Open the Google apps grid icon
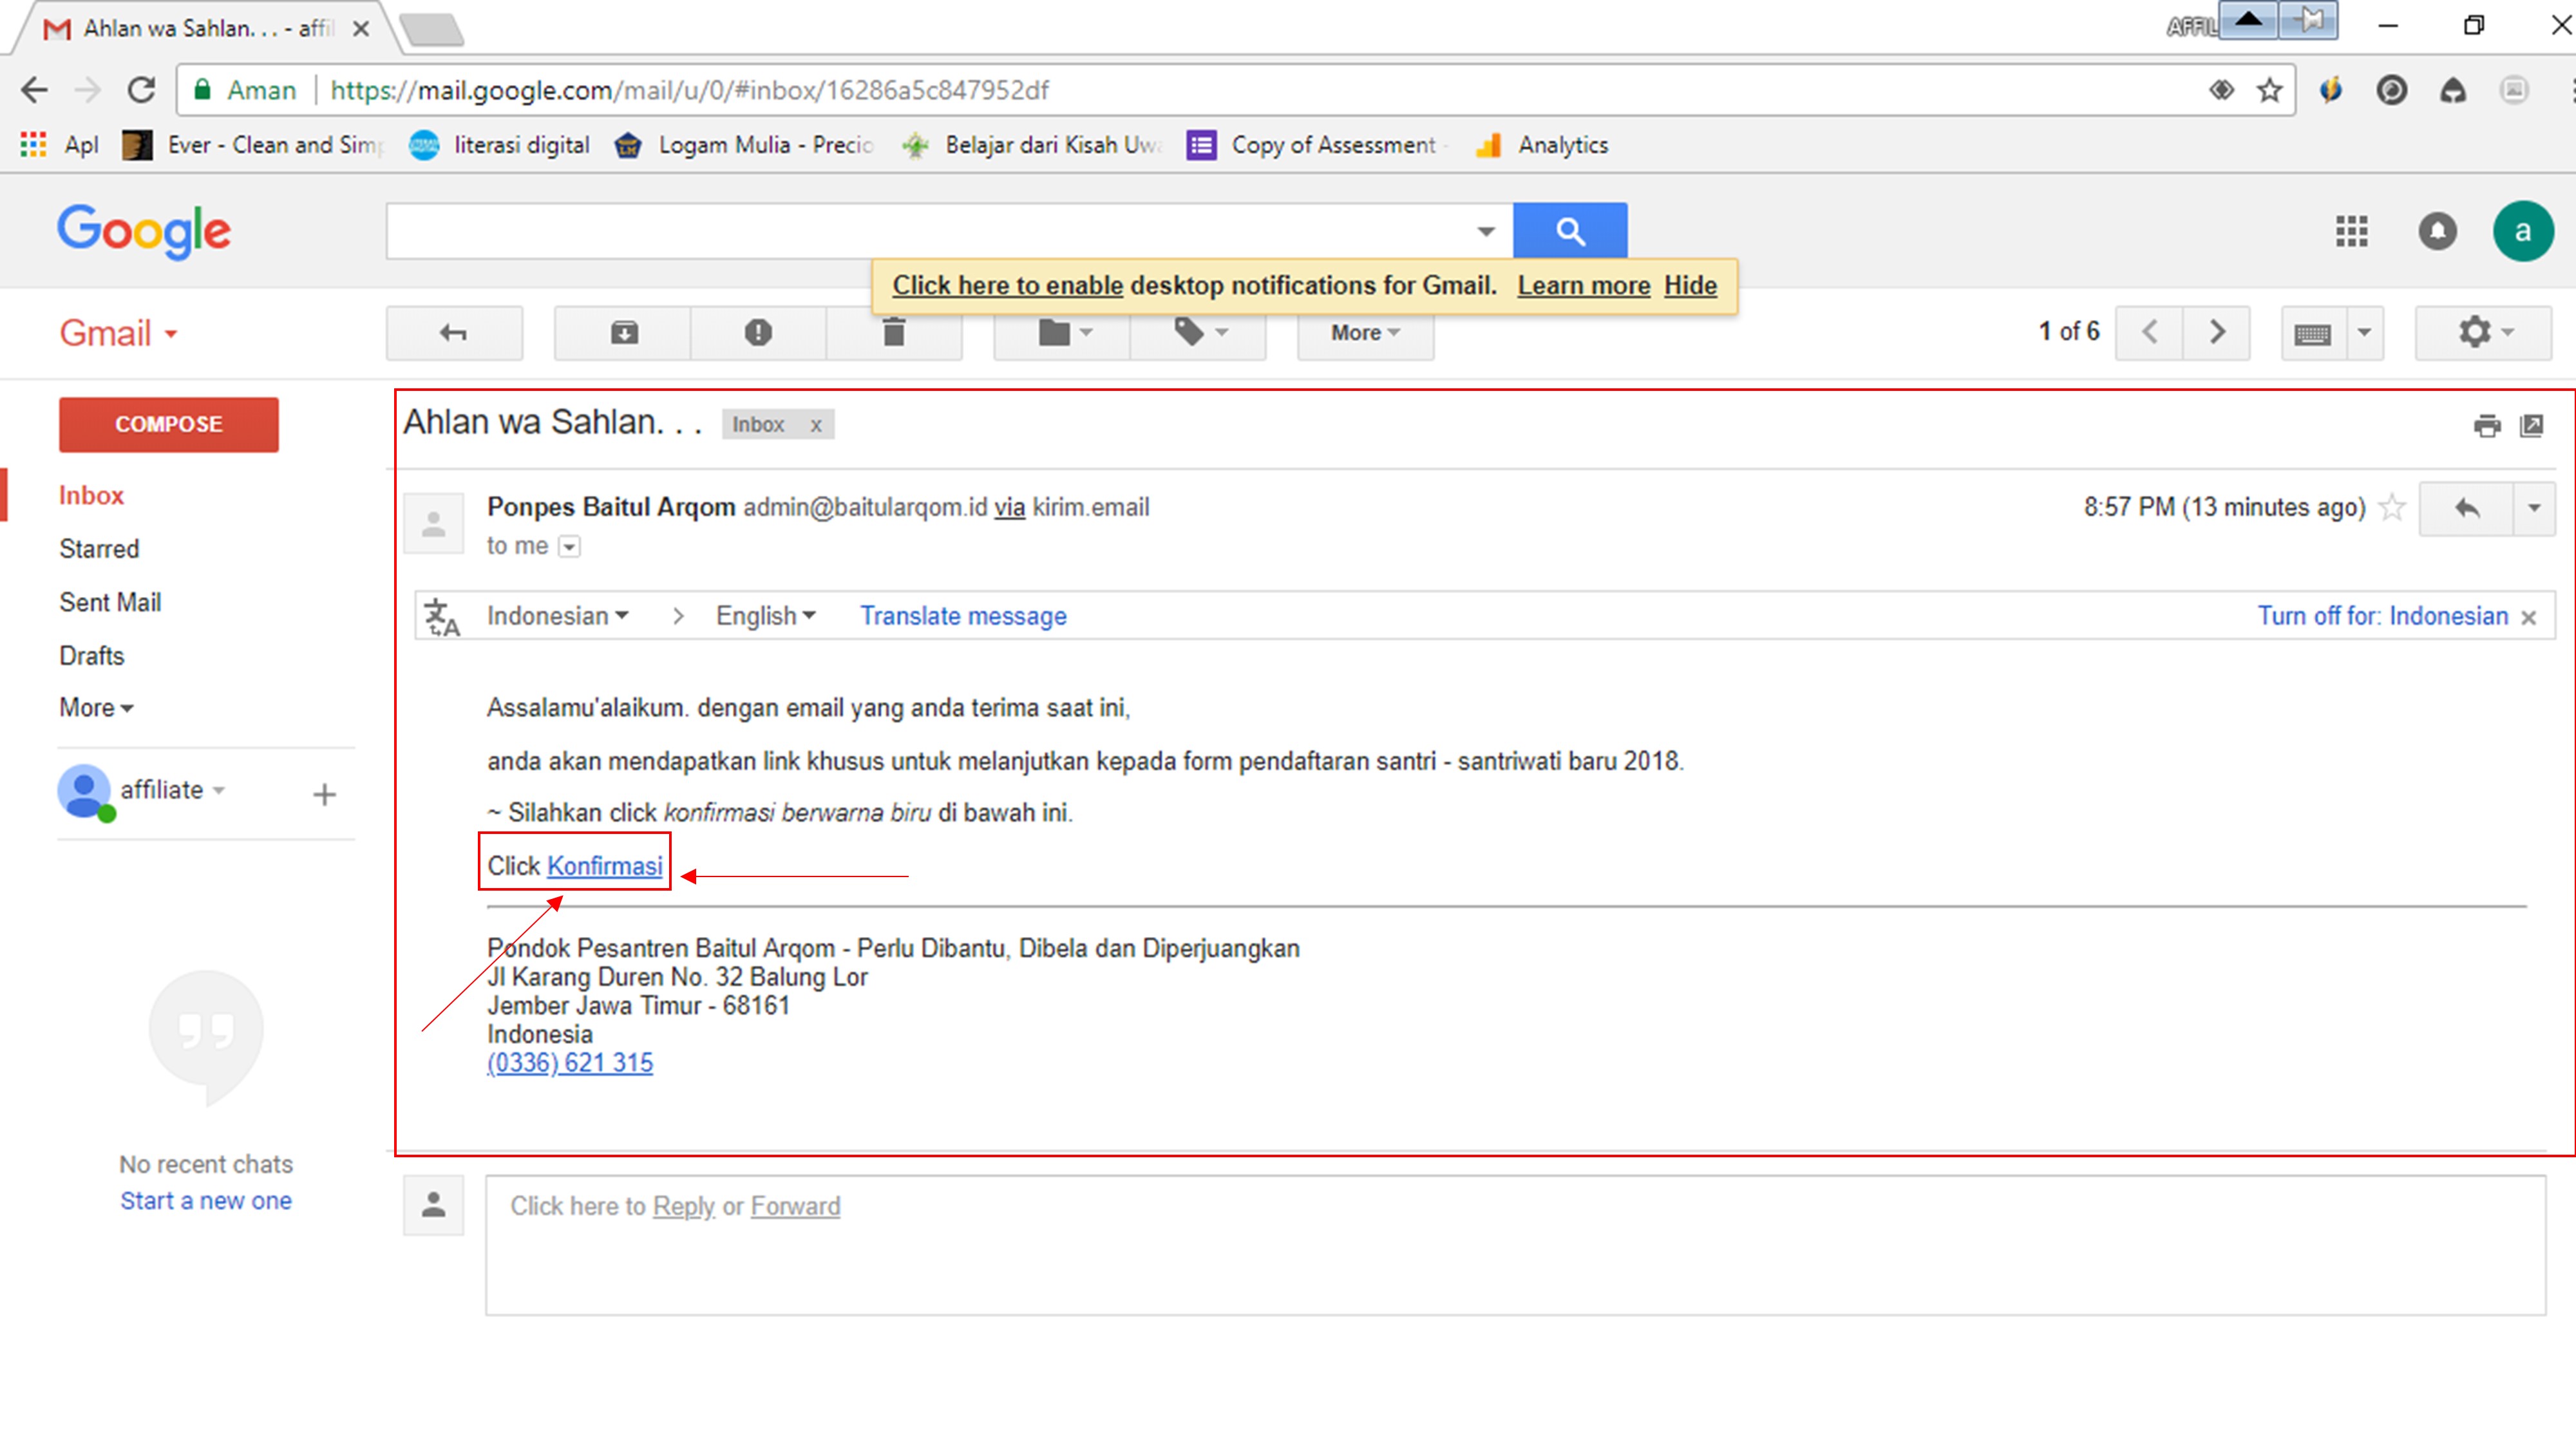The image size is (2576, 1449). pyautogui.click(x=2351, y=231)
